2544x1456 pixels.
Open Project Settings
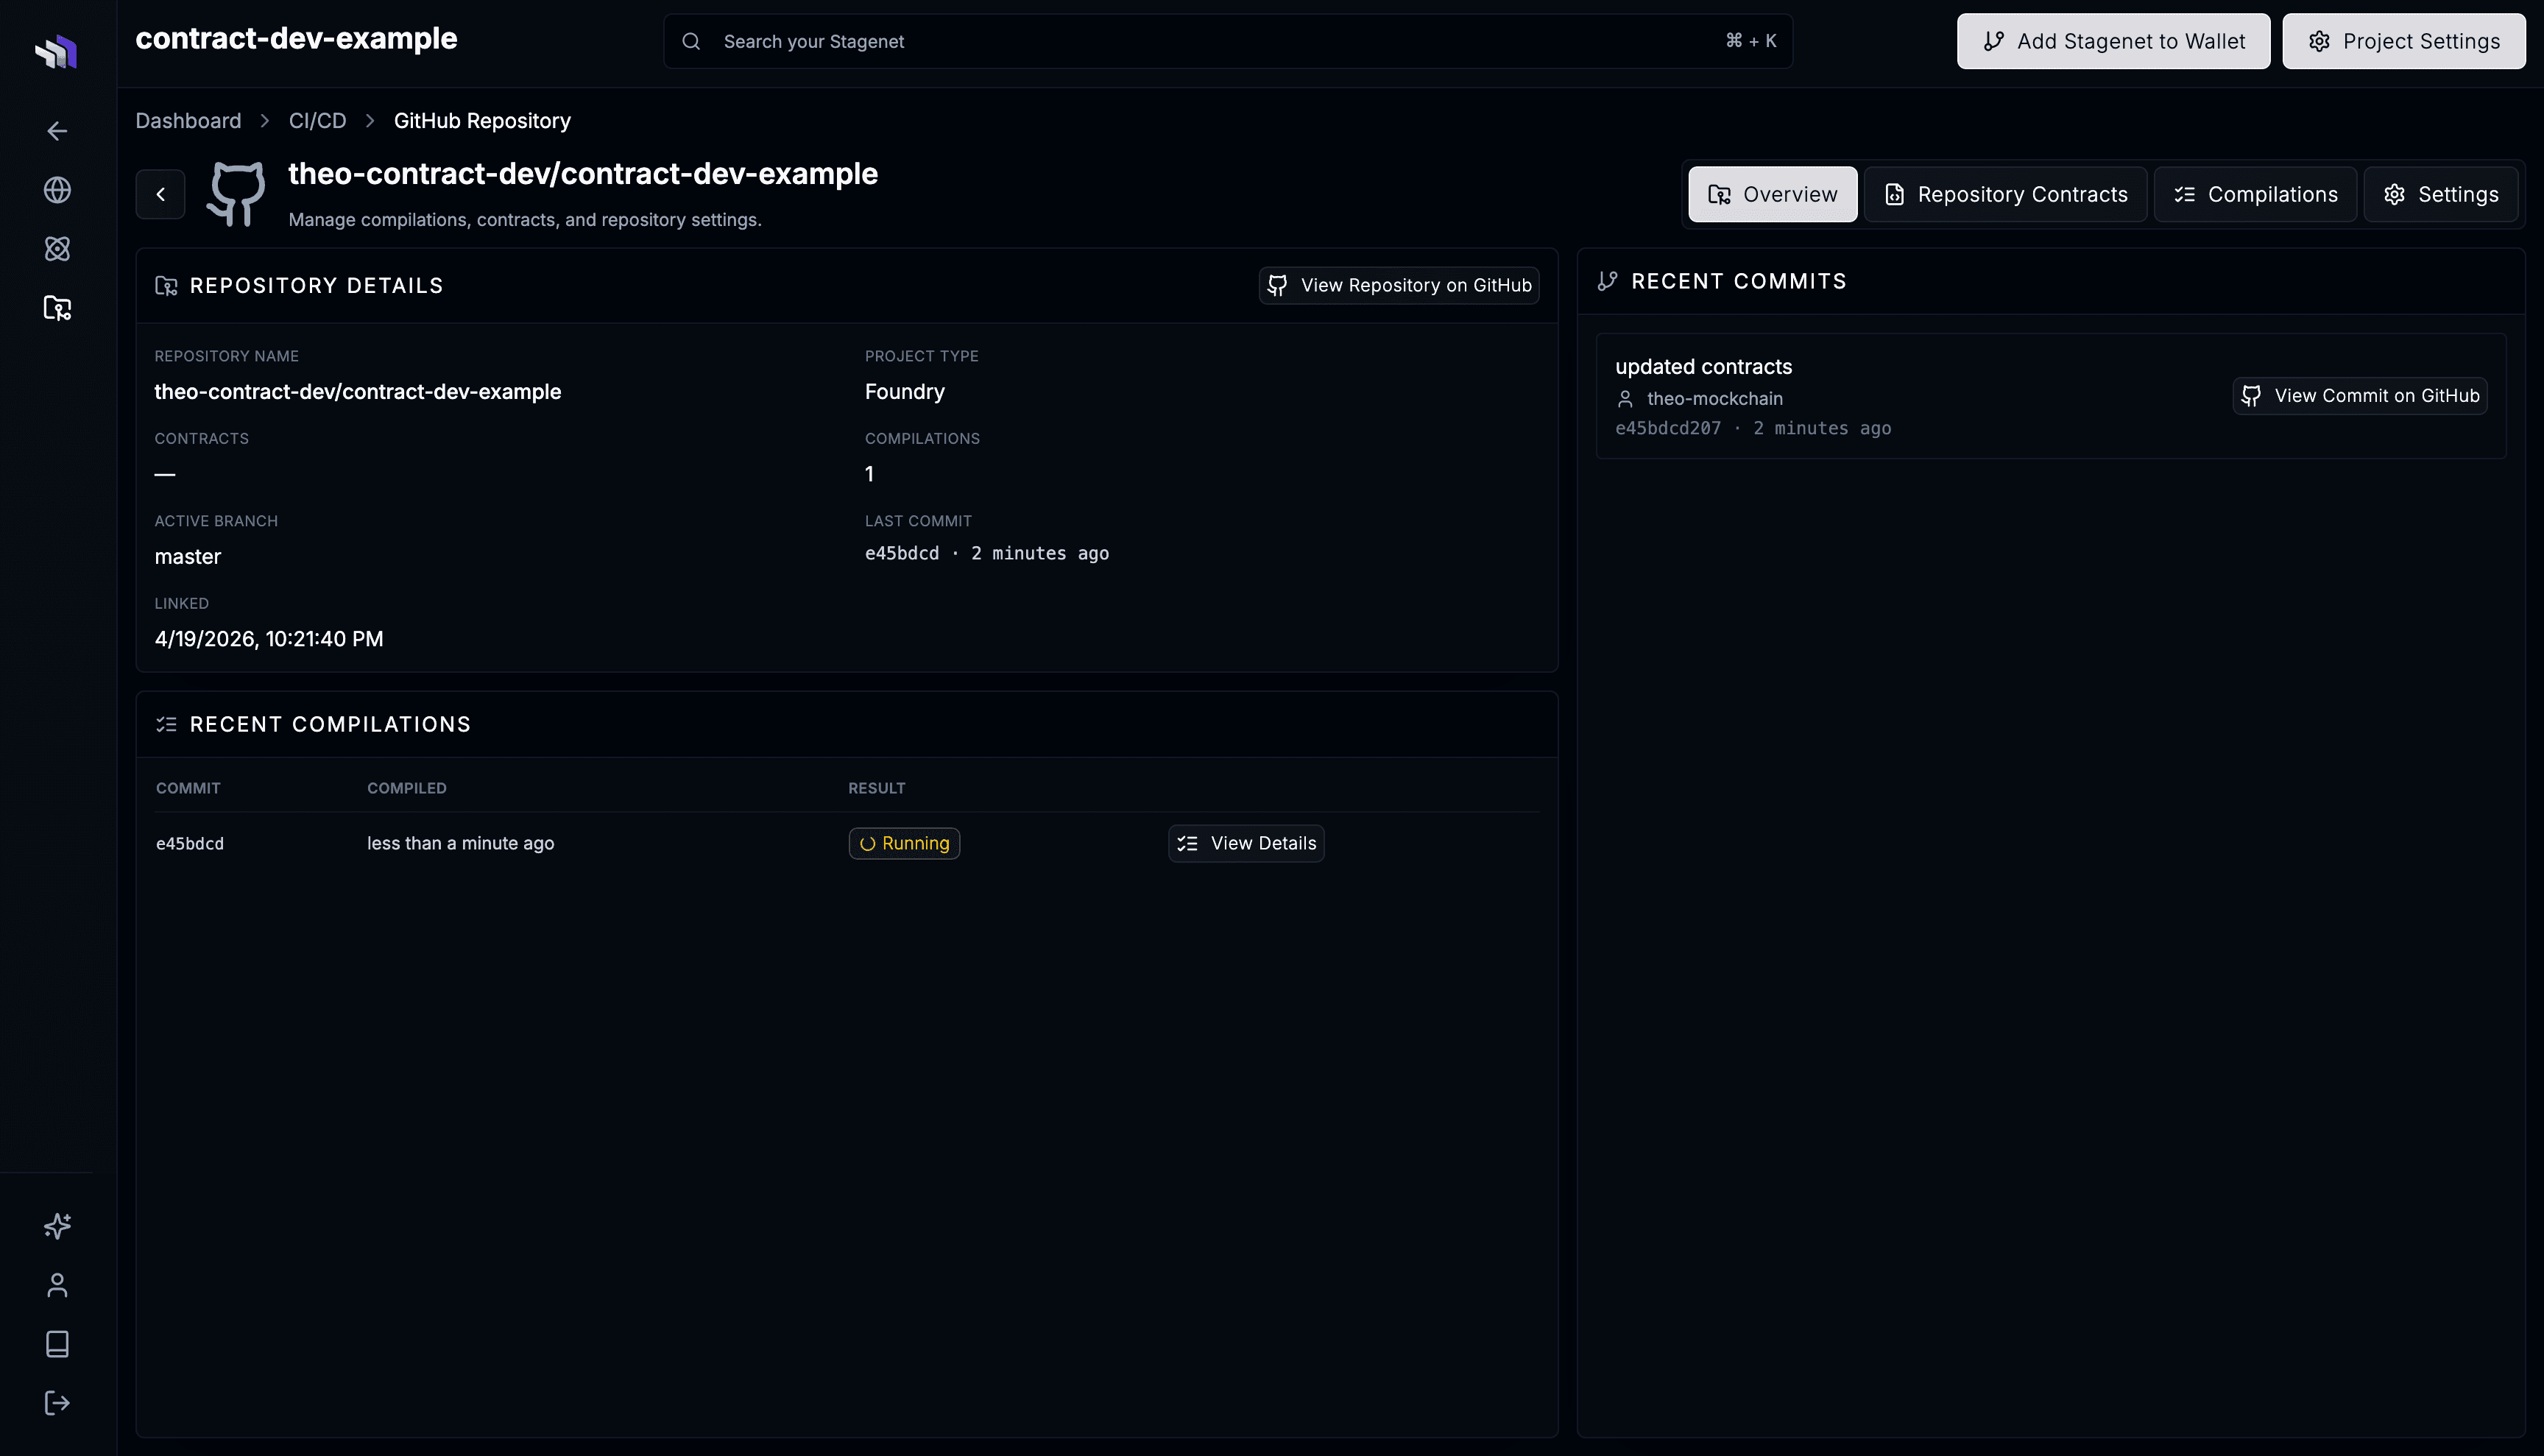[x=2404, y=41]
